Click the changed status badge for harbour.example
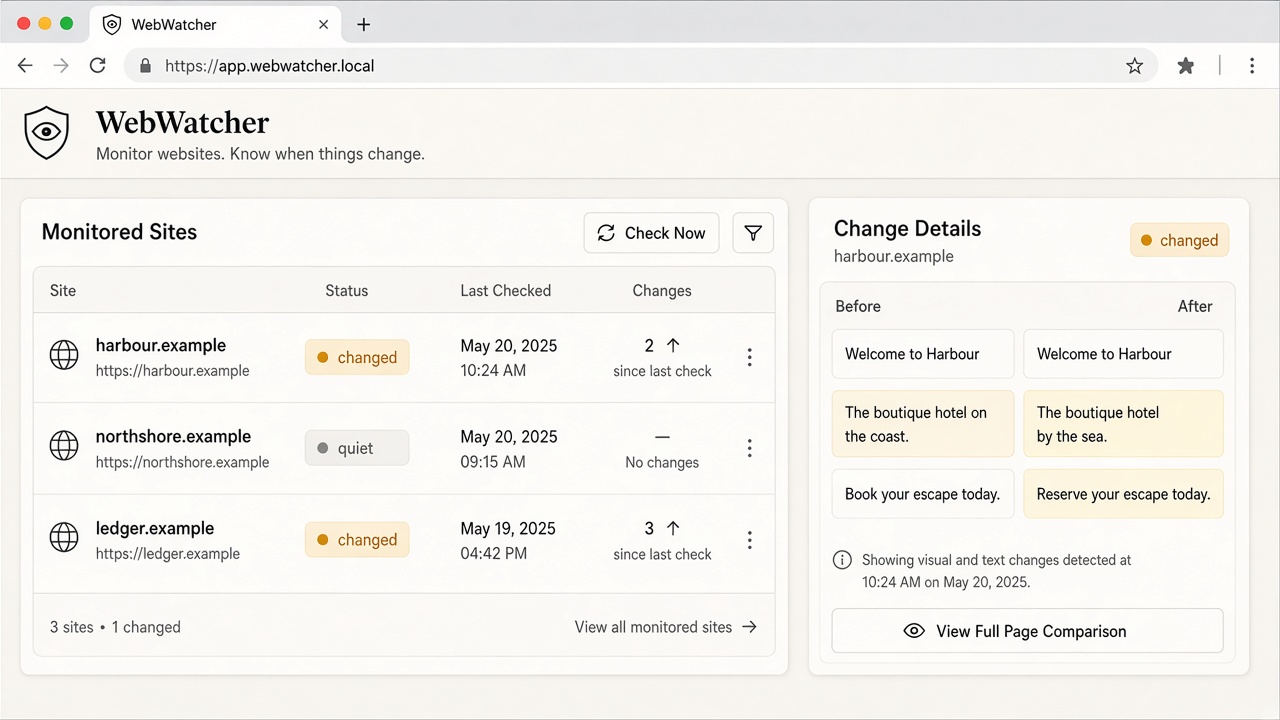This screenshot has height=720, width=1280. (357, 357)
